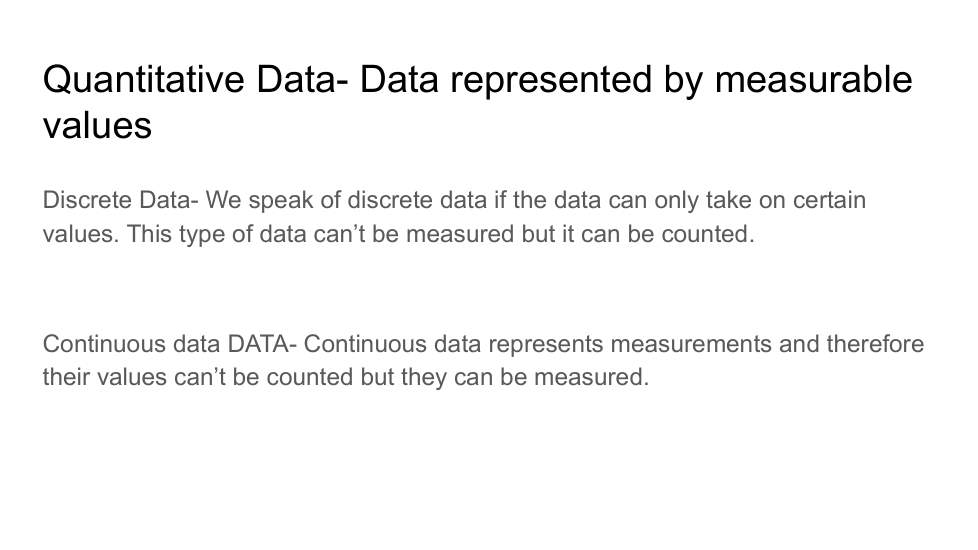Image resolution: width=978 pixels, height=550 pixels.
Task: Click the phrase "Continuous data" starting second paragraph
Action: click(x=131, y=345)
